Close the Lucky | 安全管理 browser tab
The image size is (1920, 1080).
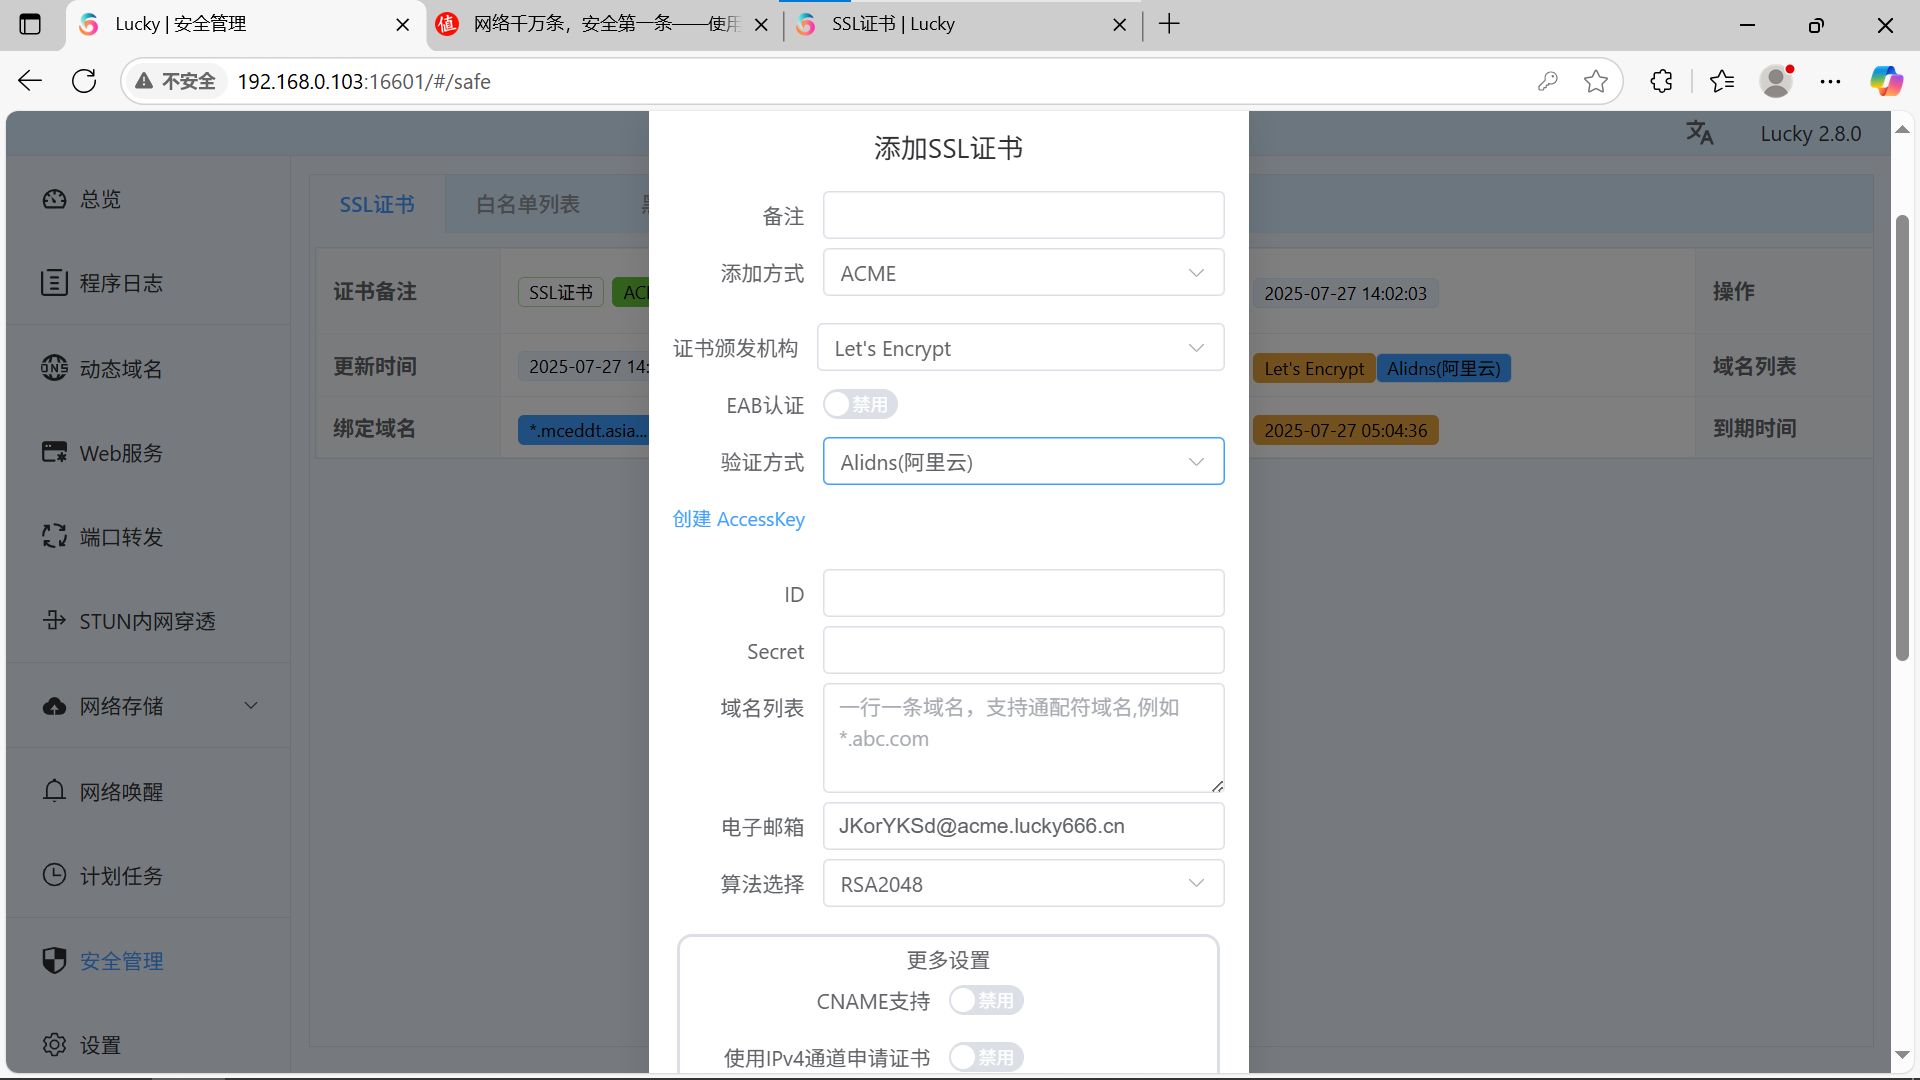pyautogui.click(x=403, y=25)
